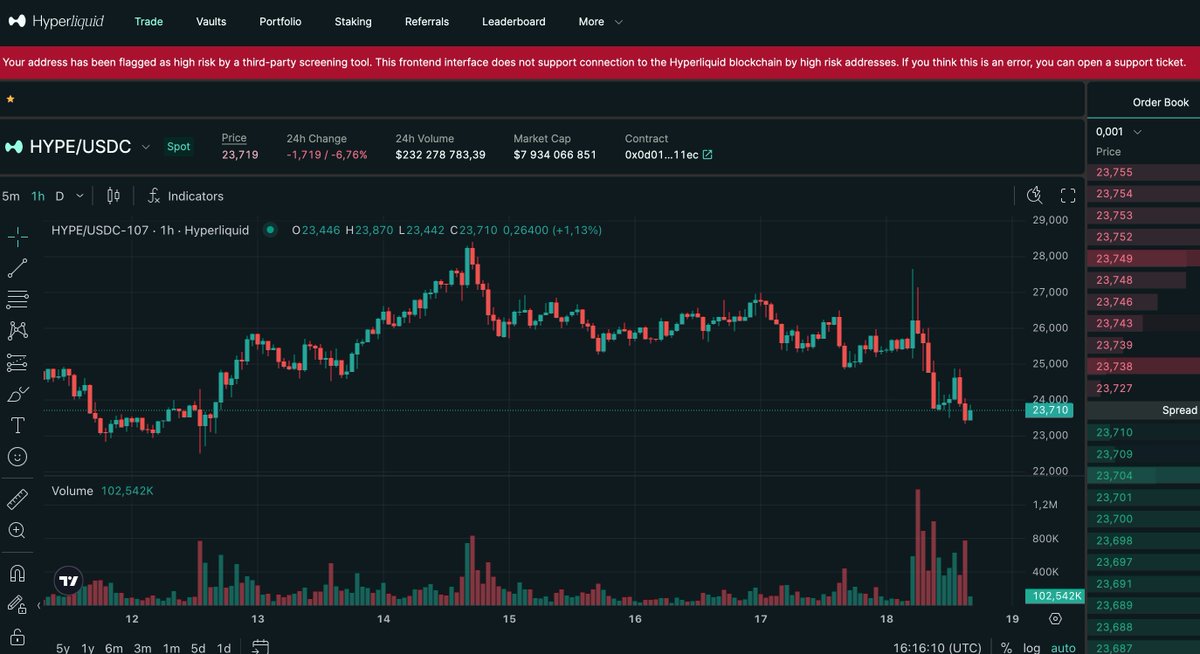Image resolution: width=1200 pixels, height=654 pixels.
Task: Open the forecasting and measurement tools
Action: pos(17,362)
